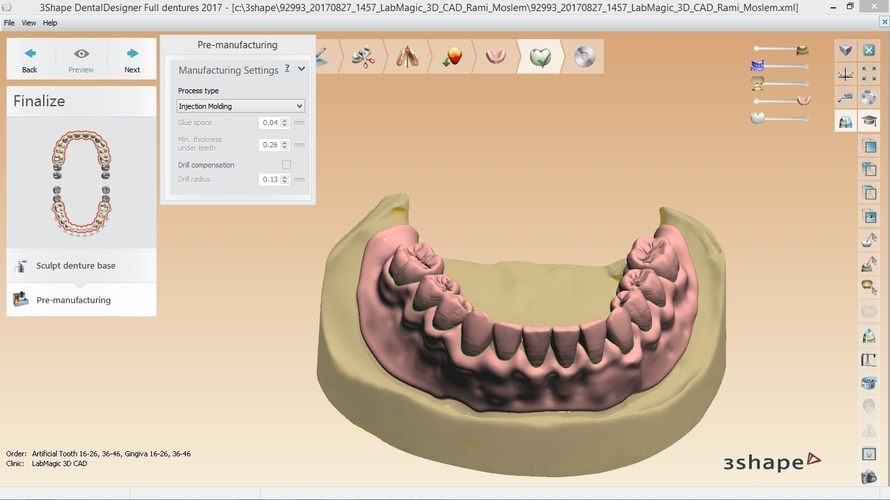Adjust the antagonist model transparency slider

click(780, 83)
